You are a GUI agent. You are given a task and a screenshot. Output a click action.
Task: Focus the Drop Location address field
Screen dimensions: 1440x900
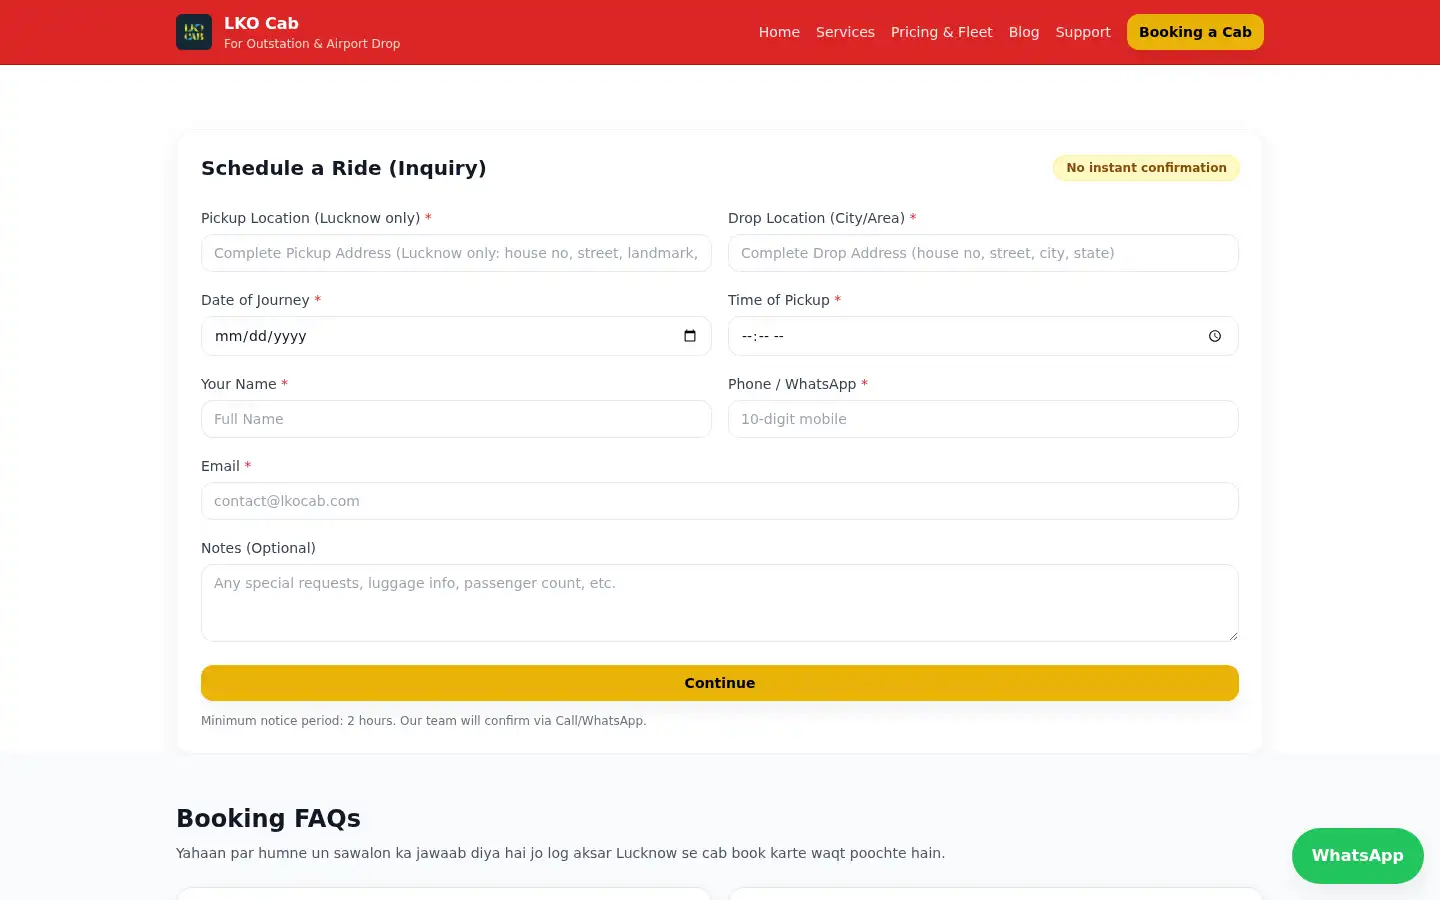(x=983, y=253)
